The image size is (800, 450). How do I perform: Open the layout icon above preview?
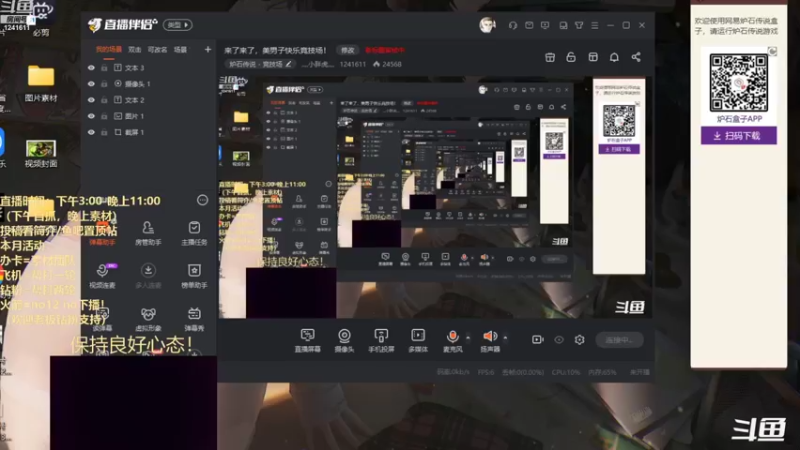click(593, 57)
